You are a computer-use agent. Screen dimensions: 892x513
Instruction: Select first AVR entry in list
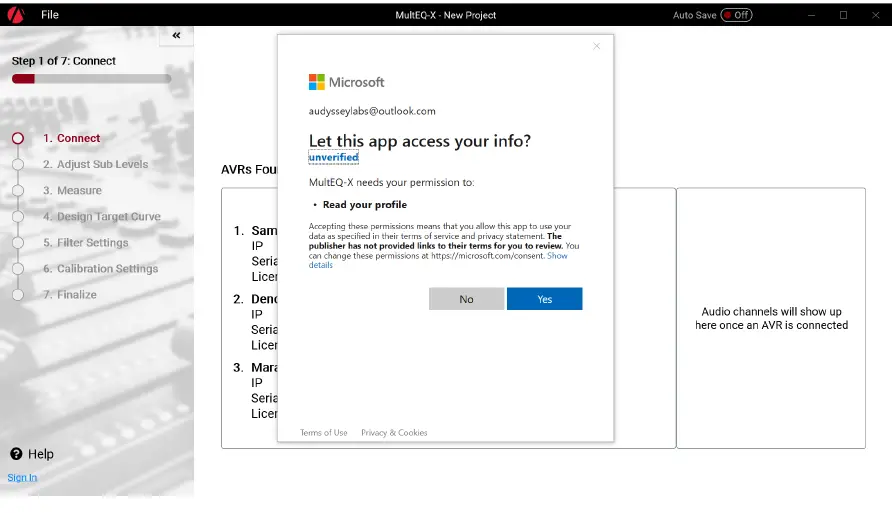[255, 254]
